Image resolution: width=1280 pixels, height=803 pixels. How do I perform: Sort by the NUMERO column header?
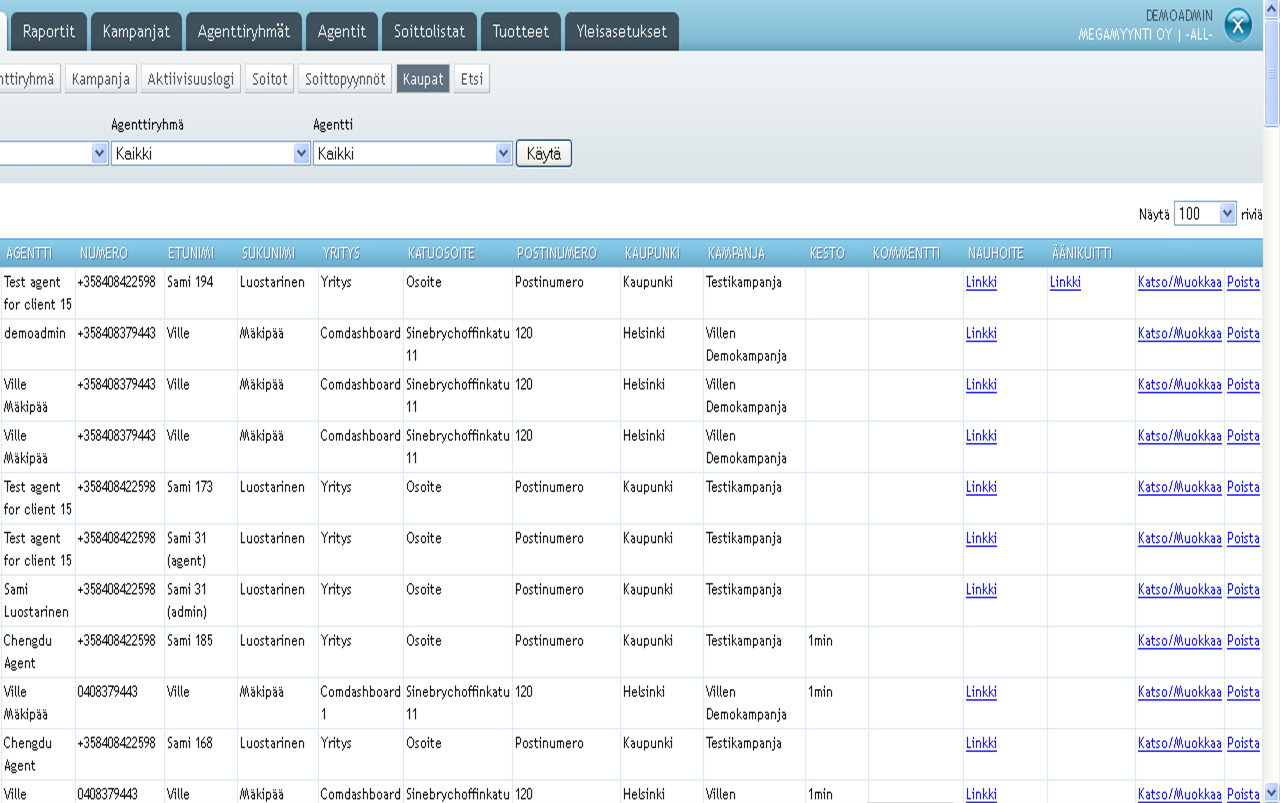click(x=105, y=253)
